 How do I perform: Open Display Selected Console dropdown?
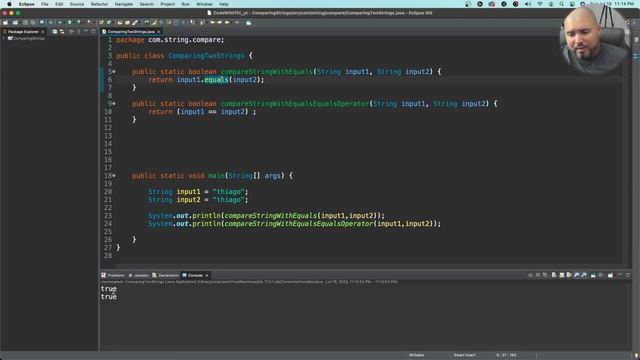pyautogui.click(x=600, y=275)
